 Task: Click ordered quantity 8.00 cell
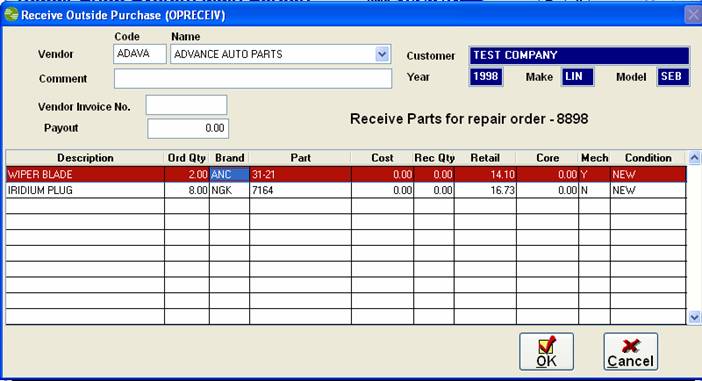(x=187, y=190)
